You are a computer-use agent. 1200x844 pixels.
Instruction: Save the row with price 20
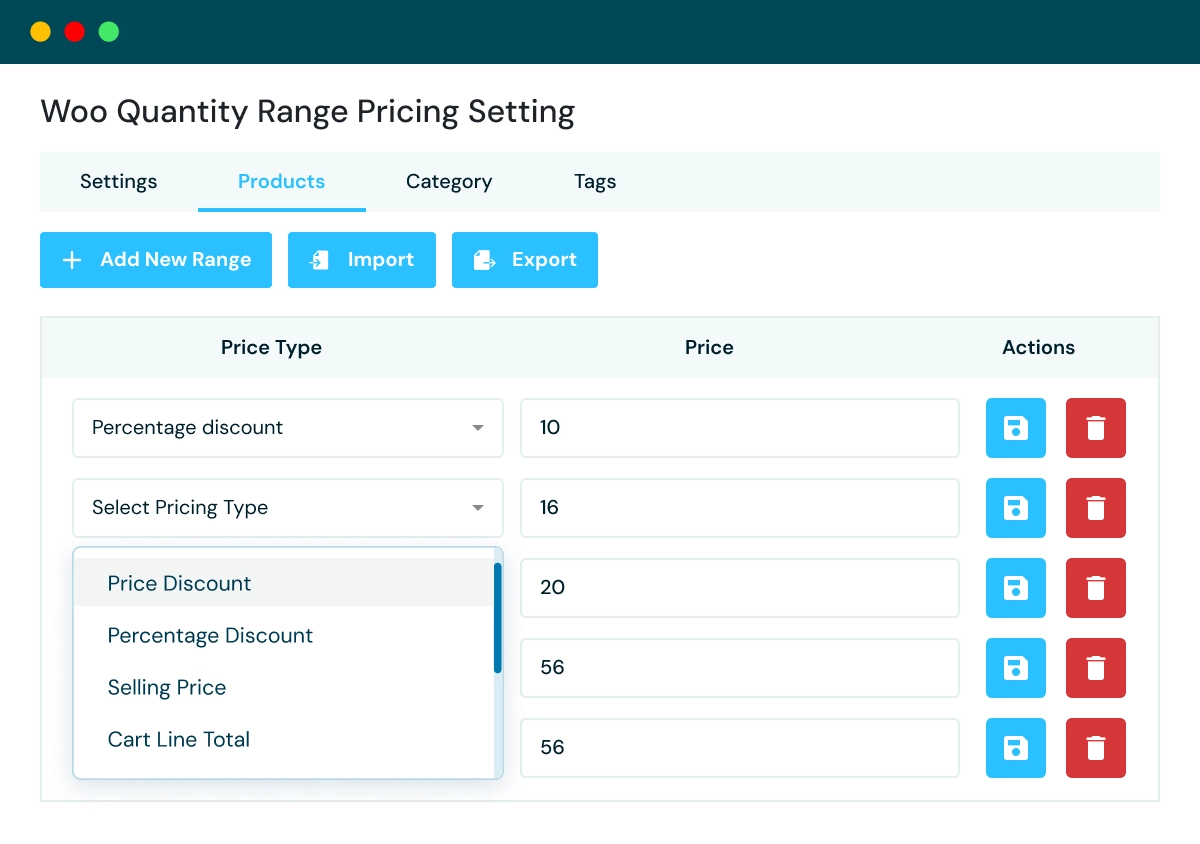pyautogui.click(x=1016, y=588)
